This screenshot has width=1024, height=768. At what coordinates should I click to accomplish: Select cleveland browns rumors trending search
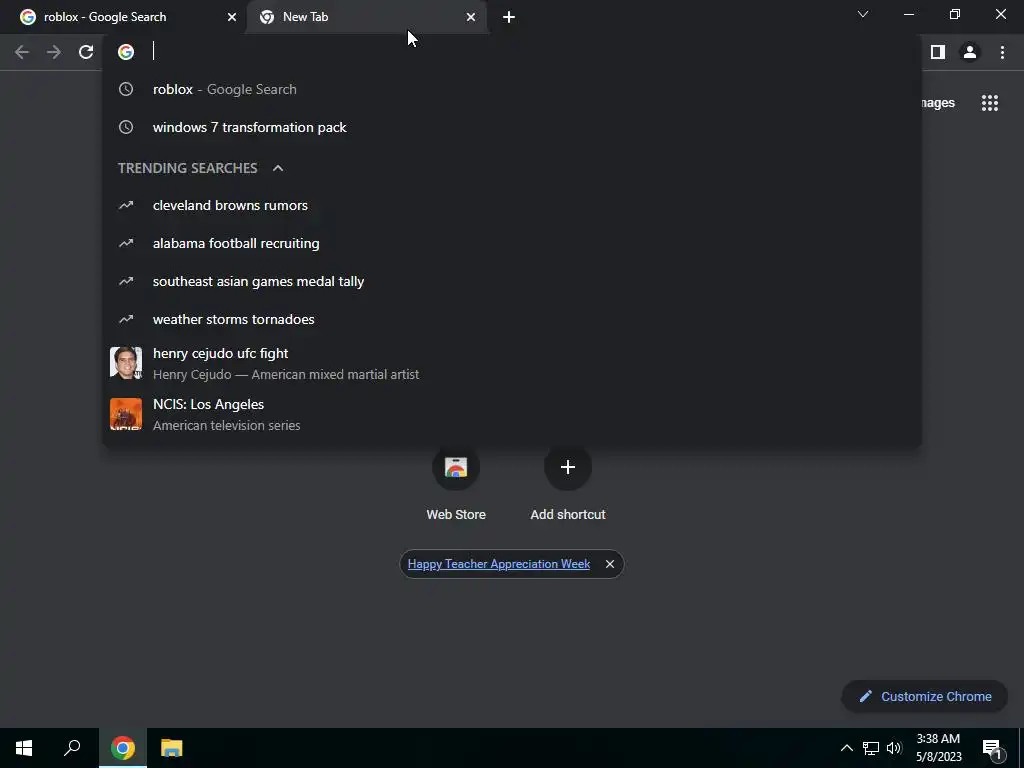512,205
